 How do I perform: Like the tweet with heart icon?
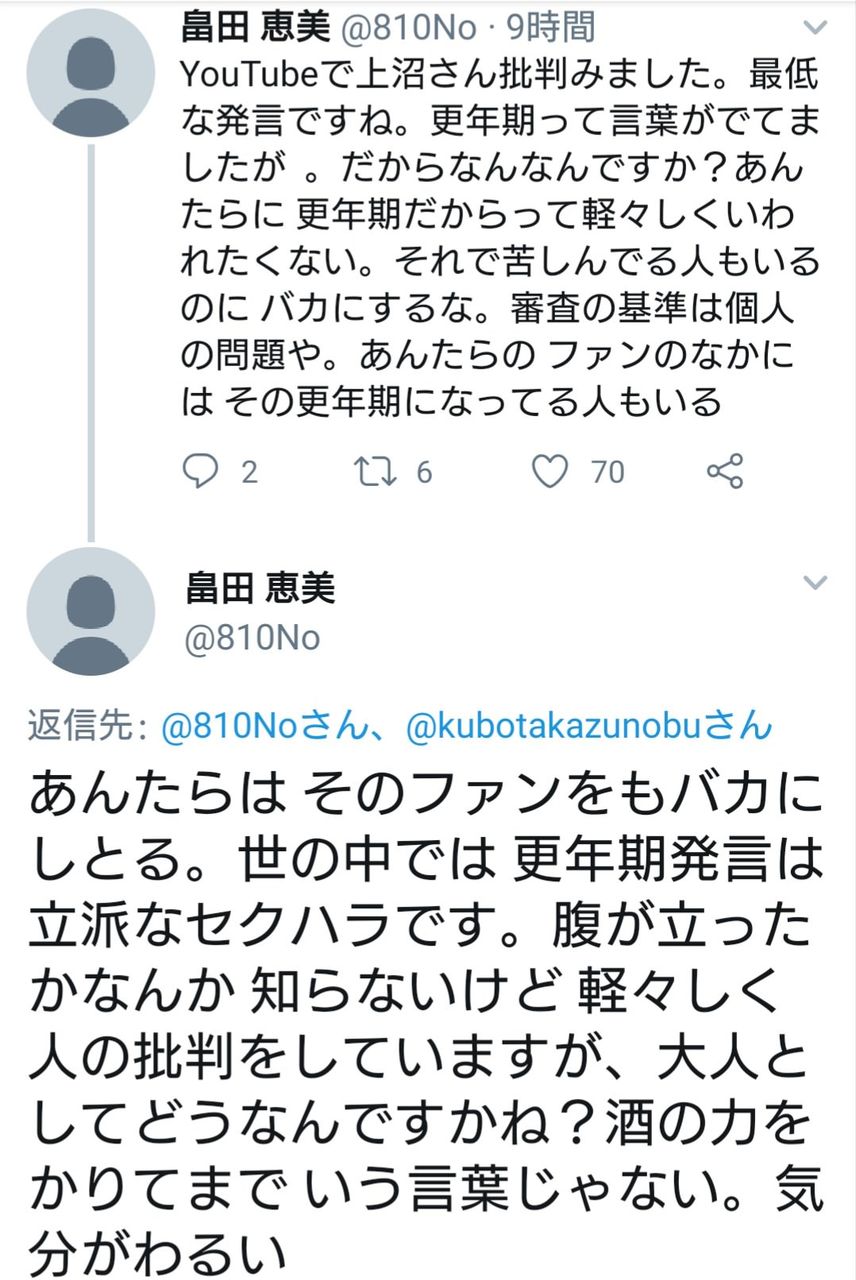coord(550,470)
